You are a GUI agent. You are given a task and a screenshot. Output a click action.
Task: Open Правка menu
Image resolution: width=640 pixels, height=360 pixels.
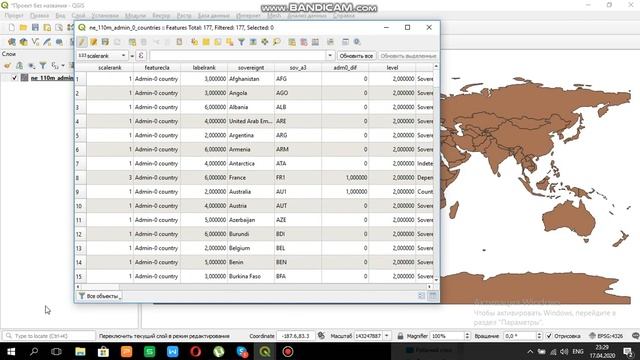(39, 16)
